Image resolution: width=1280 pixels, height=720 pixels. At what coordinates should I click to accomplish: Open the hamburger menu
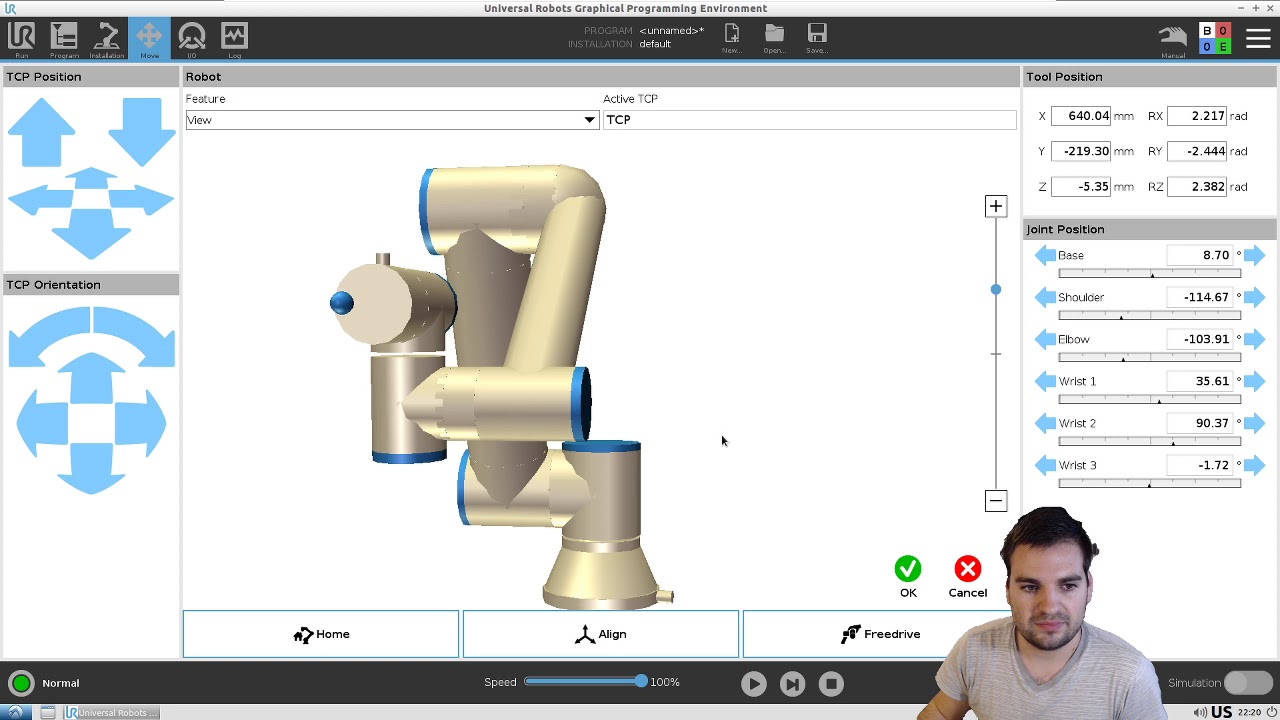click(x=1258, y=38)
